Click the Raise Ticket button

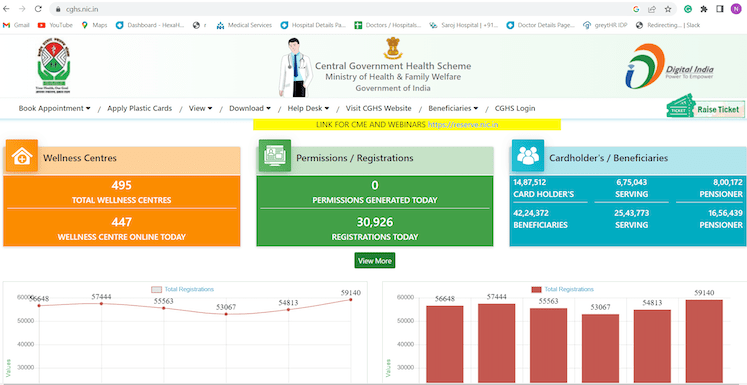click(706, 108)
